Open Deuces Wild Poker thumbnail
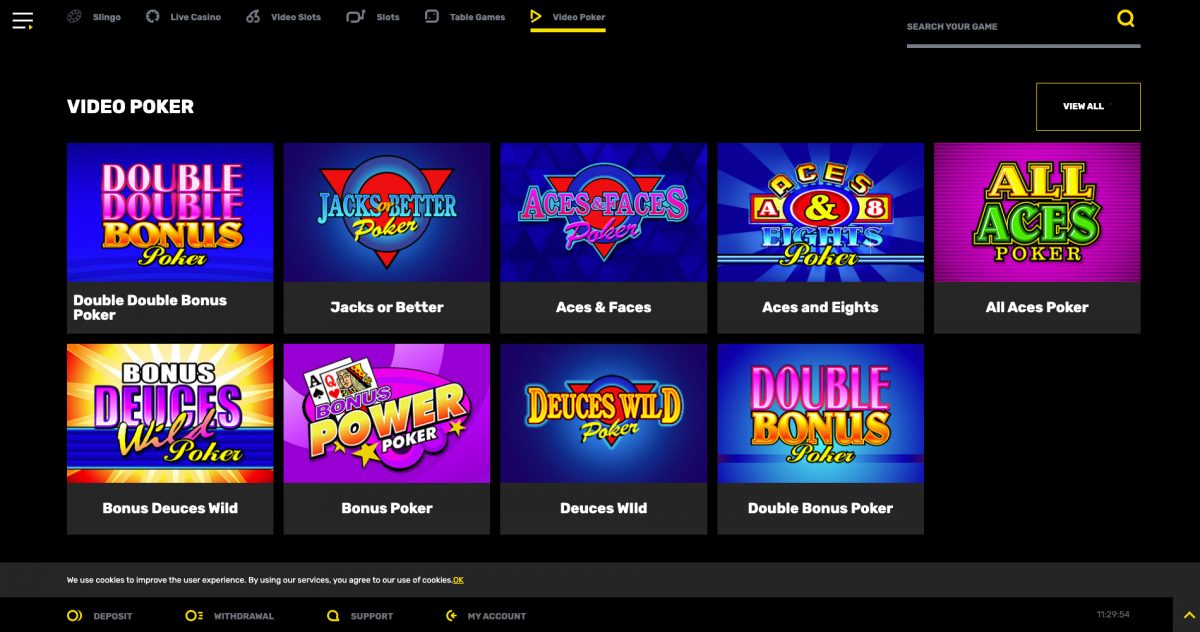 pyautogui.click(x=604, y=413)
